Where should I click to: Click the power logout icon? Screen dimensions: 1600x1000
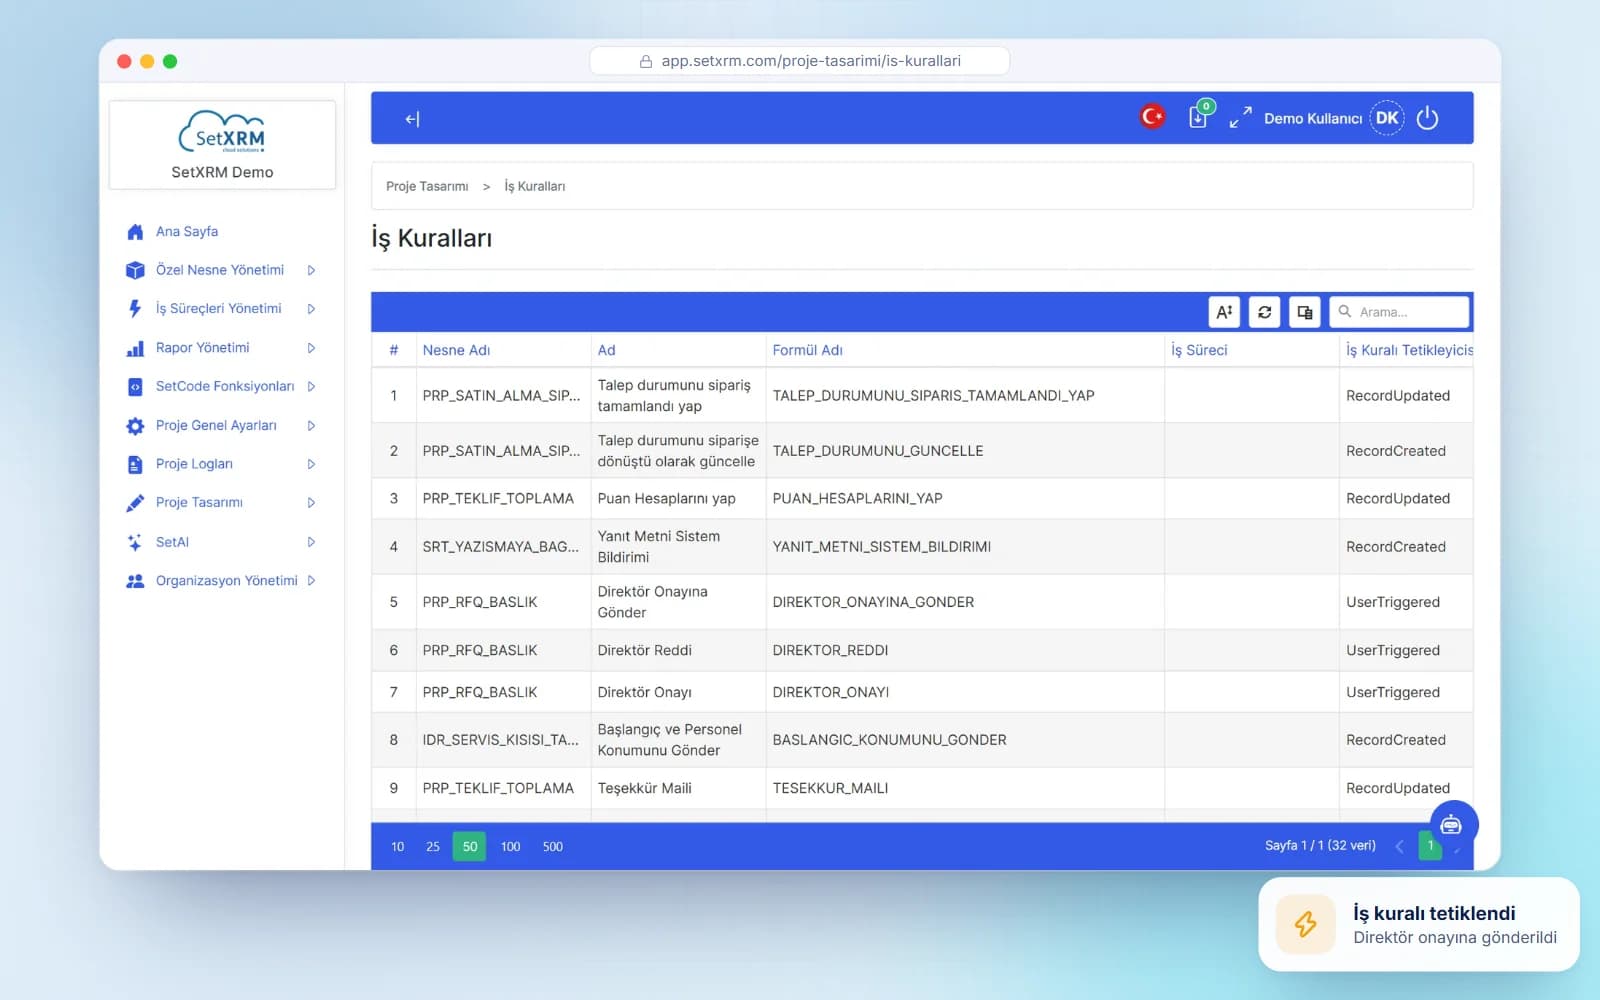(x=1427, y=118)
